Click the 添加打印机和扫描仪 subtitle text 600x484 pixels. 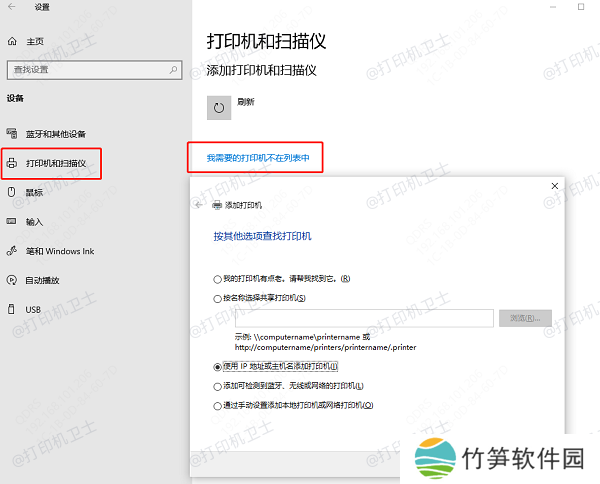[261, 70]
